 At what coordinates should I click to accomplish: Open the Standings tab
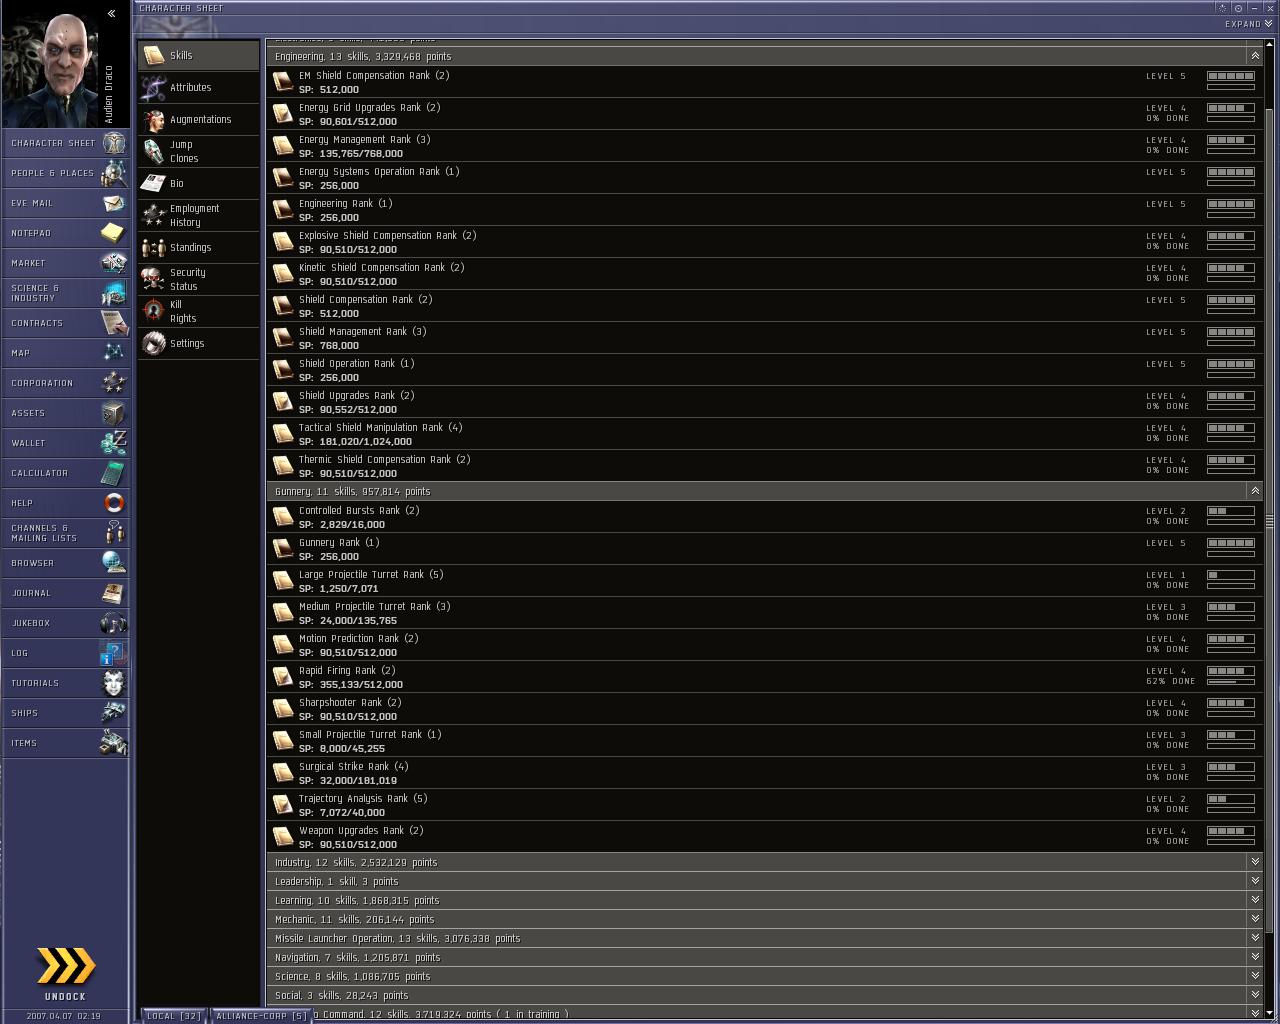(x=199, y=248)
